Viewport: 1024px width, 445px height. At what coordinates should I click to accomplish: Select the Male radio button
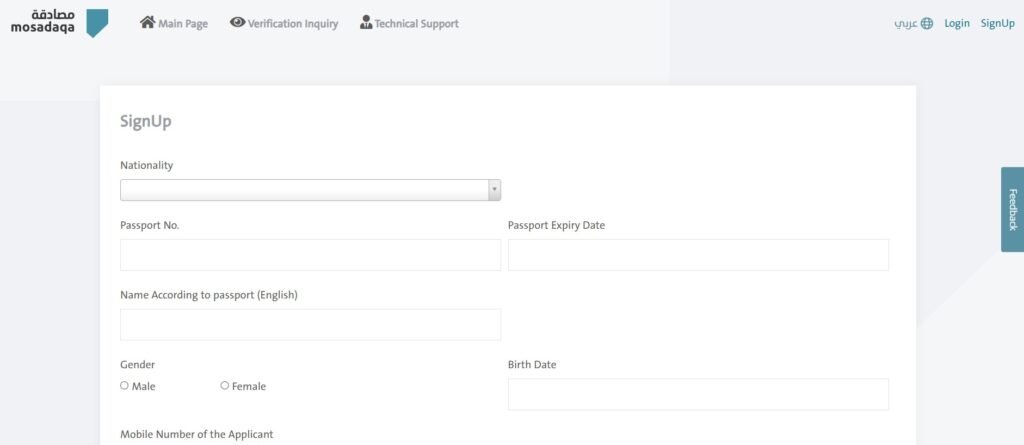(125, 386)
